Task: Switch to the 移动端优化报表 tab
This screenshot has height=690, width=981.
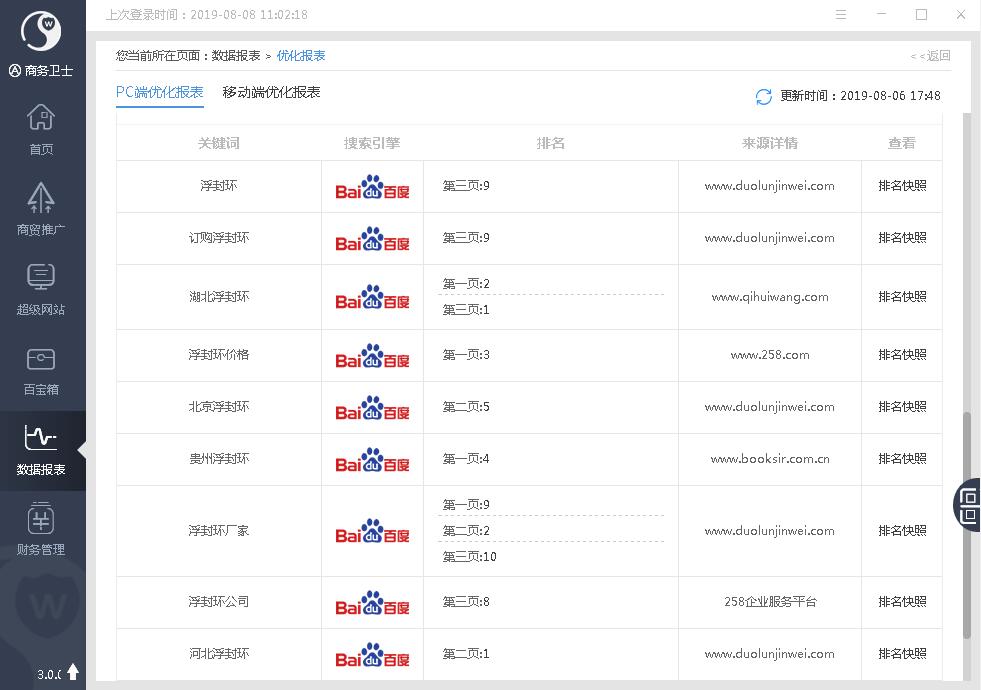Action: coord(271,92)
